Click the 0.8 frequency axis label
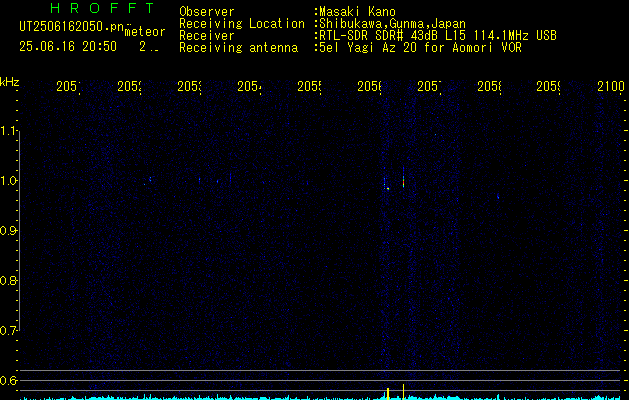The width and height of the screenshot is (629, 400). pyautogui.click(x=9, y=280)
